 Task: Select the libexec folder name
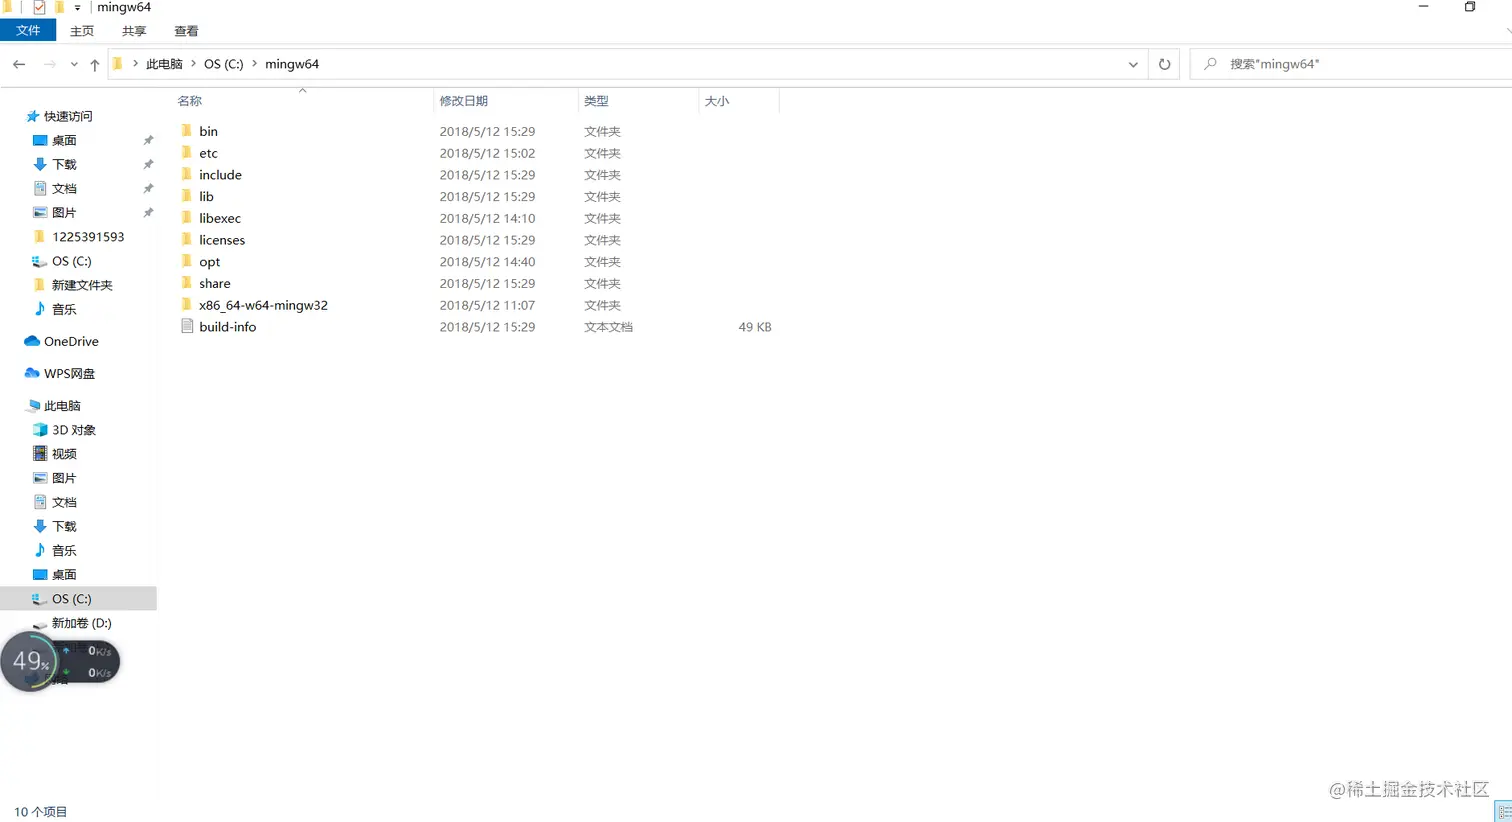click(220, 218)
